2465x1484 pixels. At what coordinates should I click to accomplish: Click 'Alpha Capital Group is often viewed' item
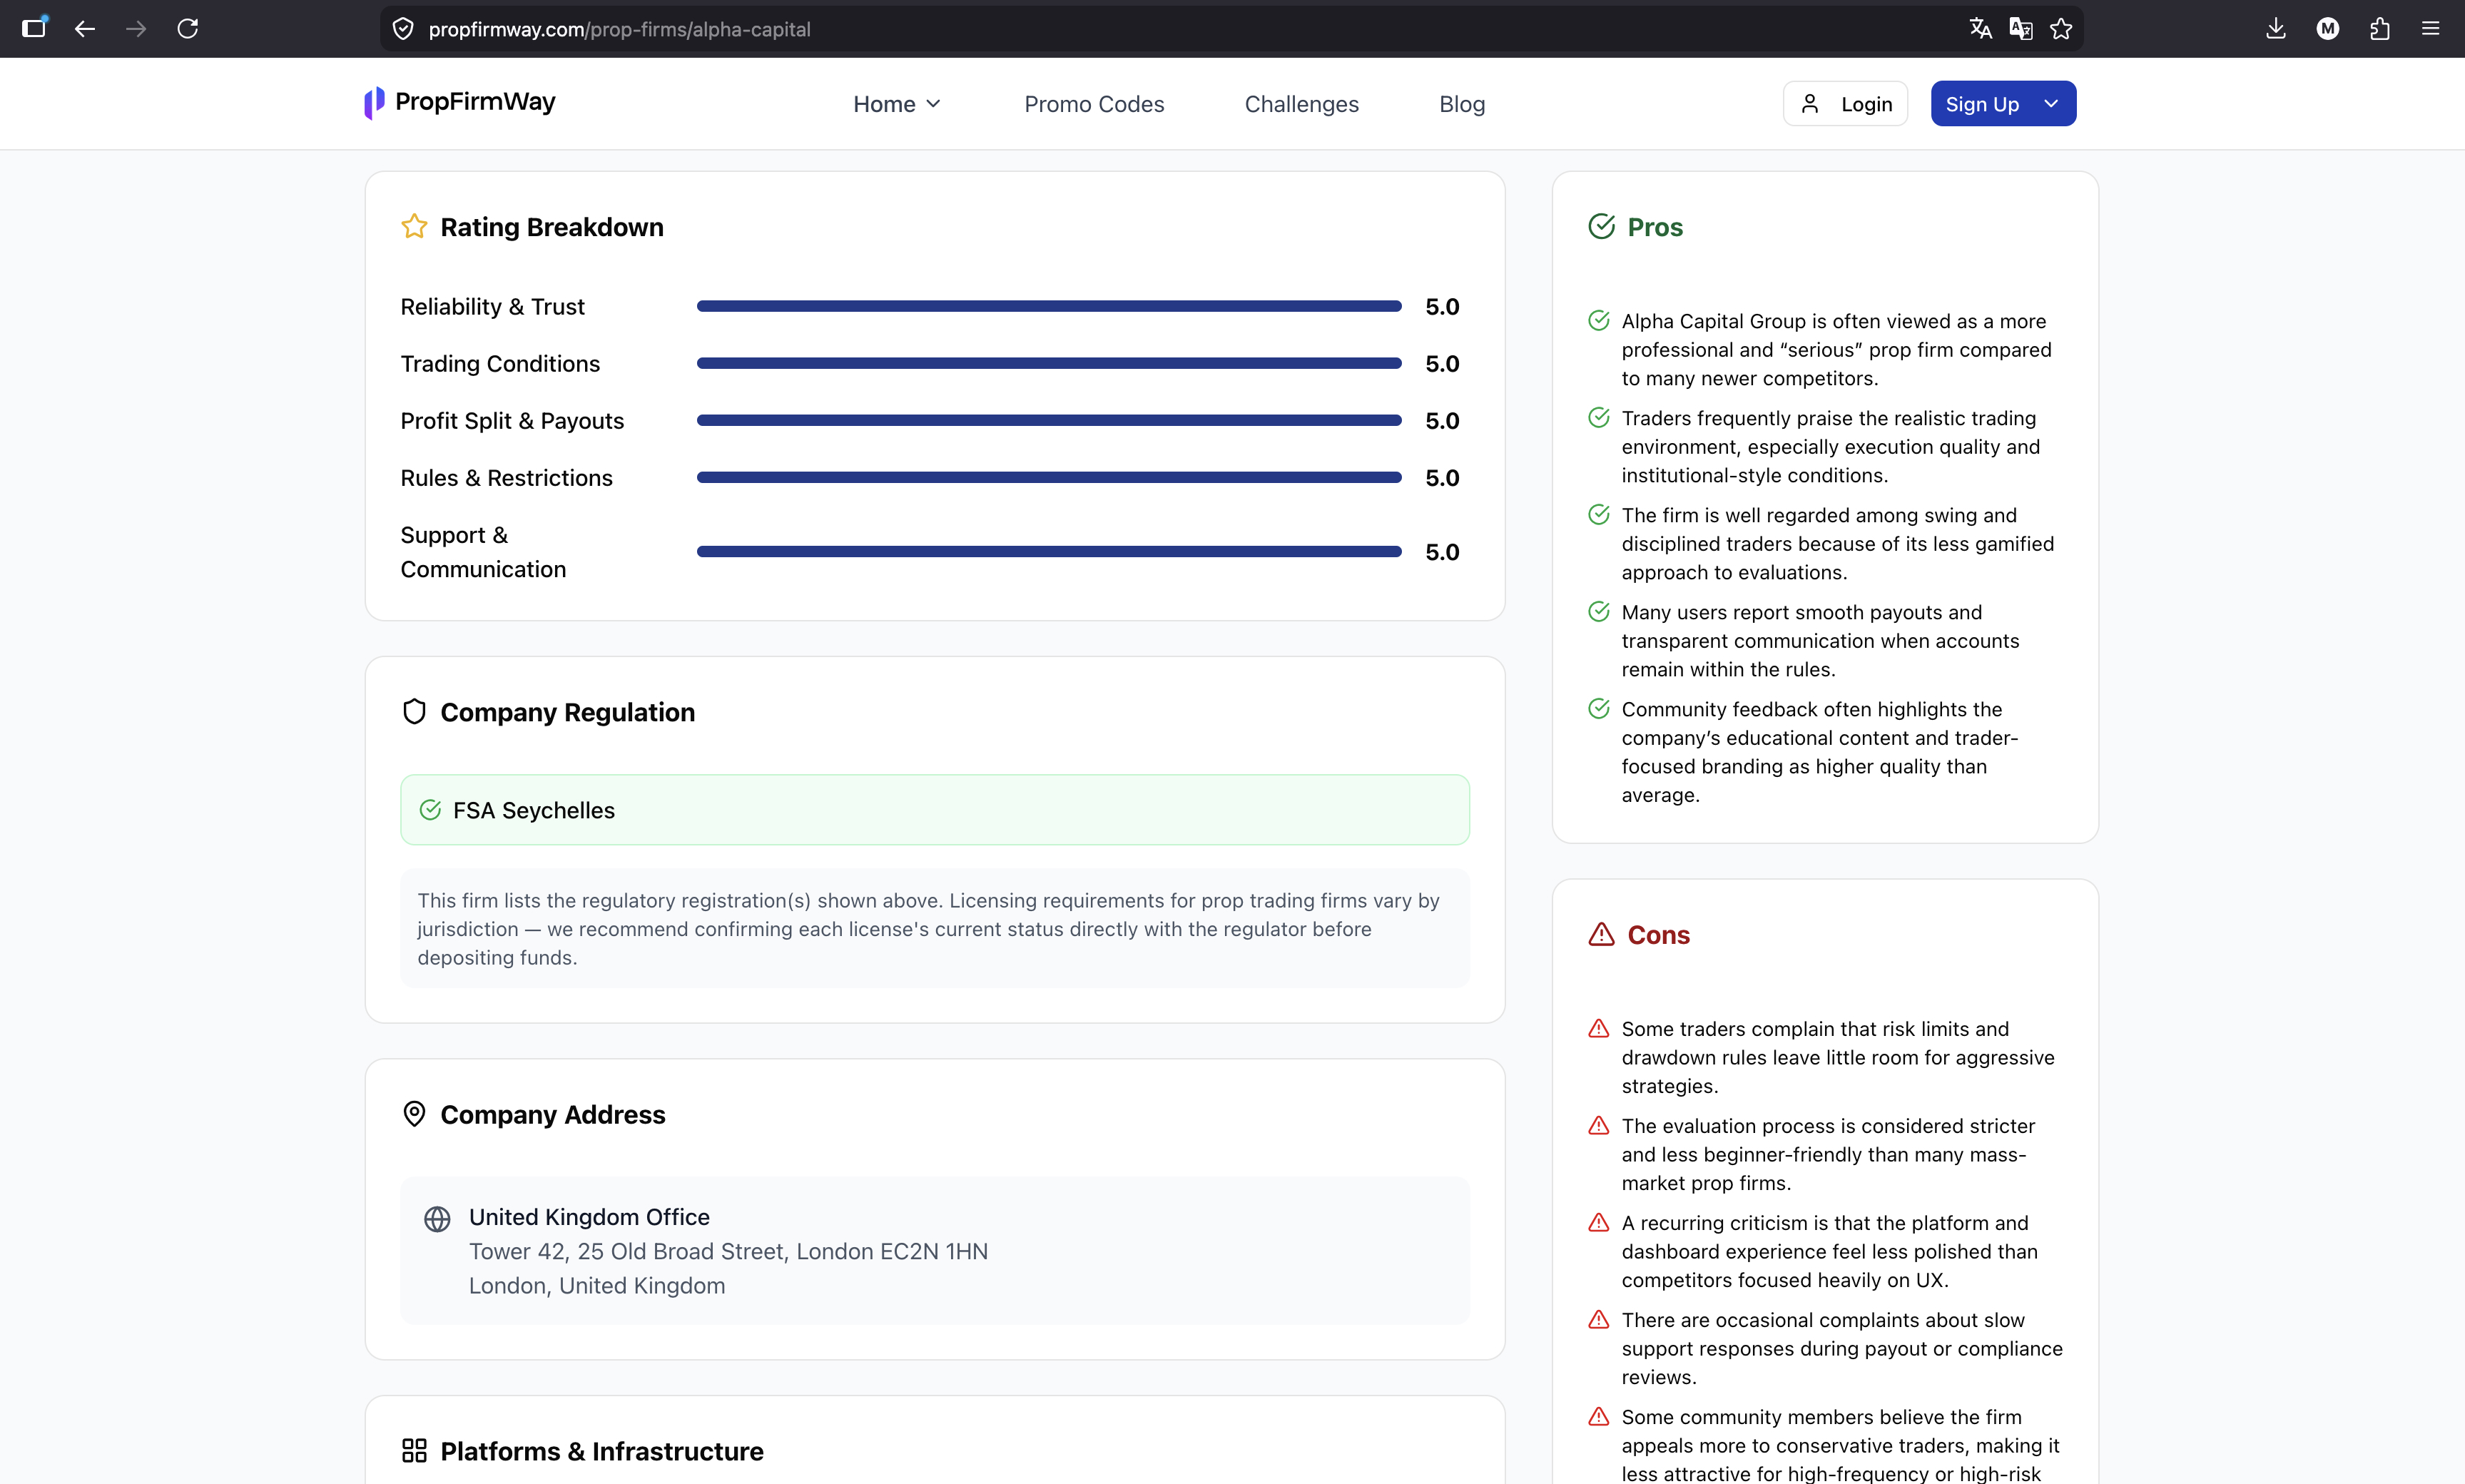click(1836, 350)
